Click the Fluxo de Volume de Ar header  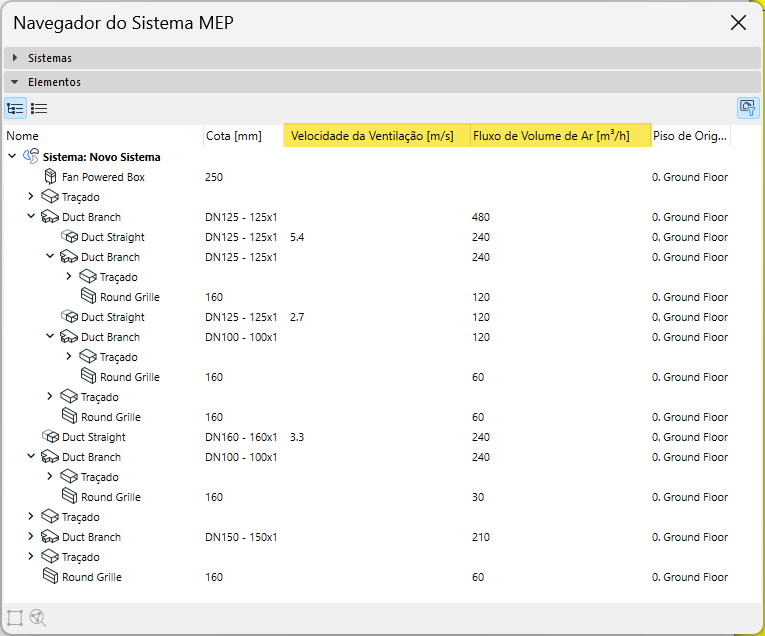pos(551,136)
